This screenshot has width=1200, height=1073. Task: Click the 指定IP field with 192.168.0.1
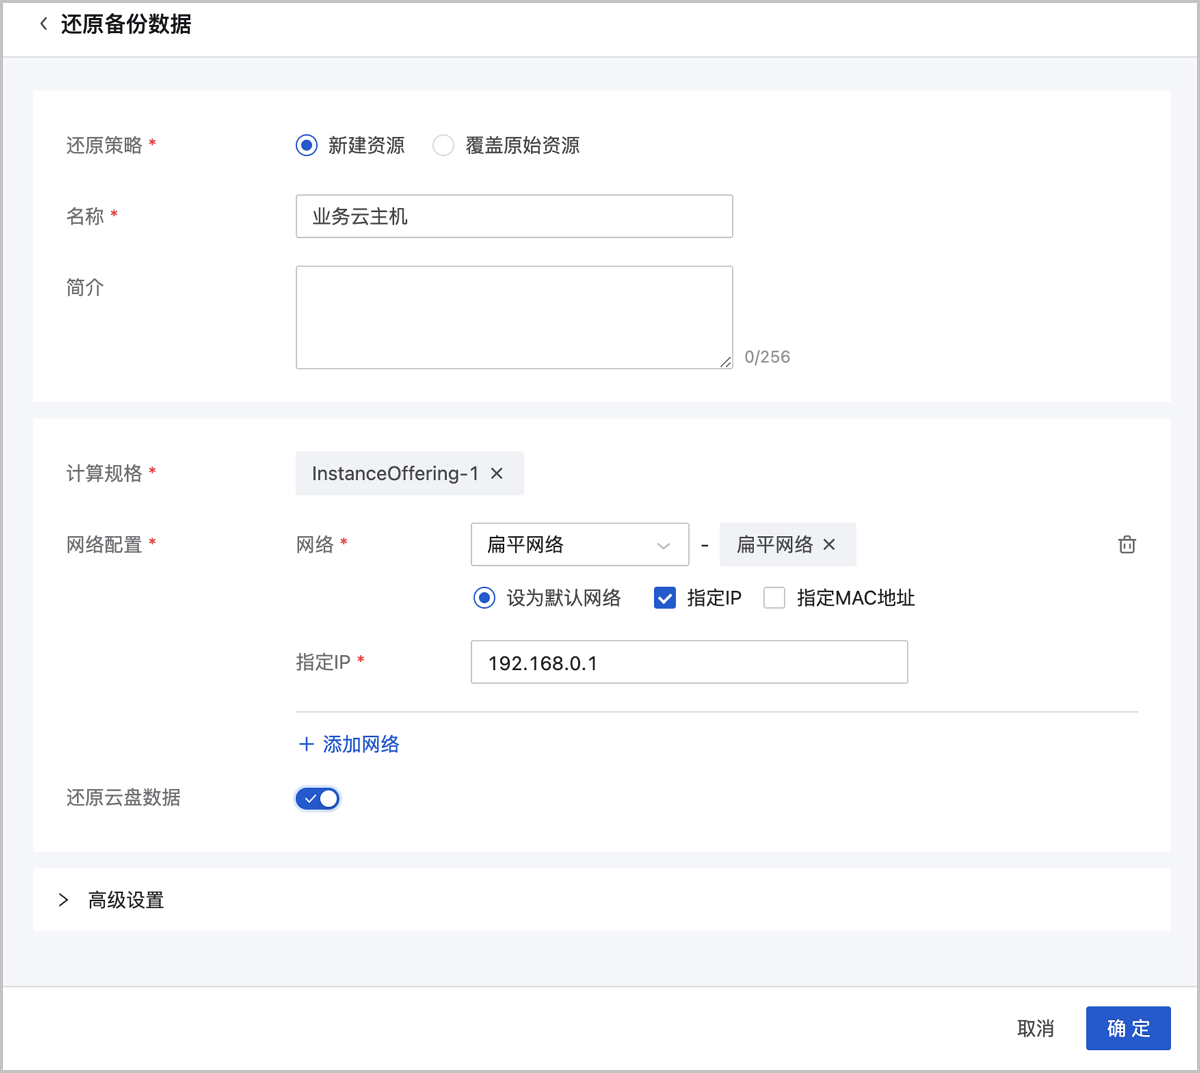689,663
